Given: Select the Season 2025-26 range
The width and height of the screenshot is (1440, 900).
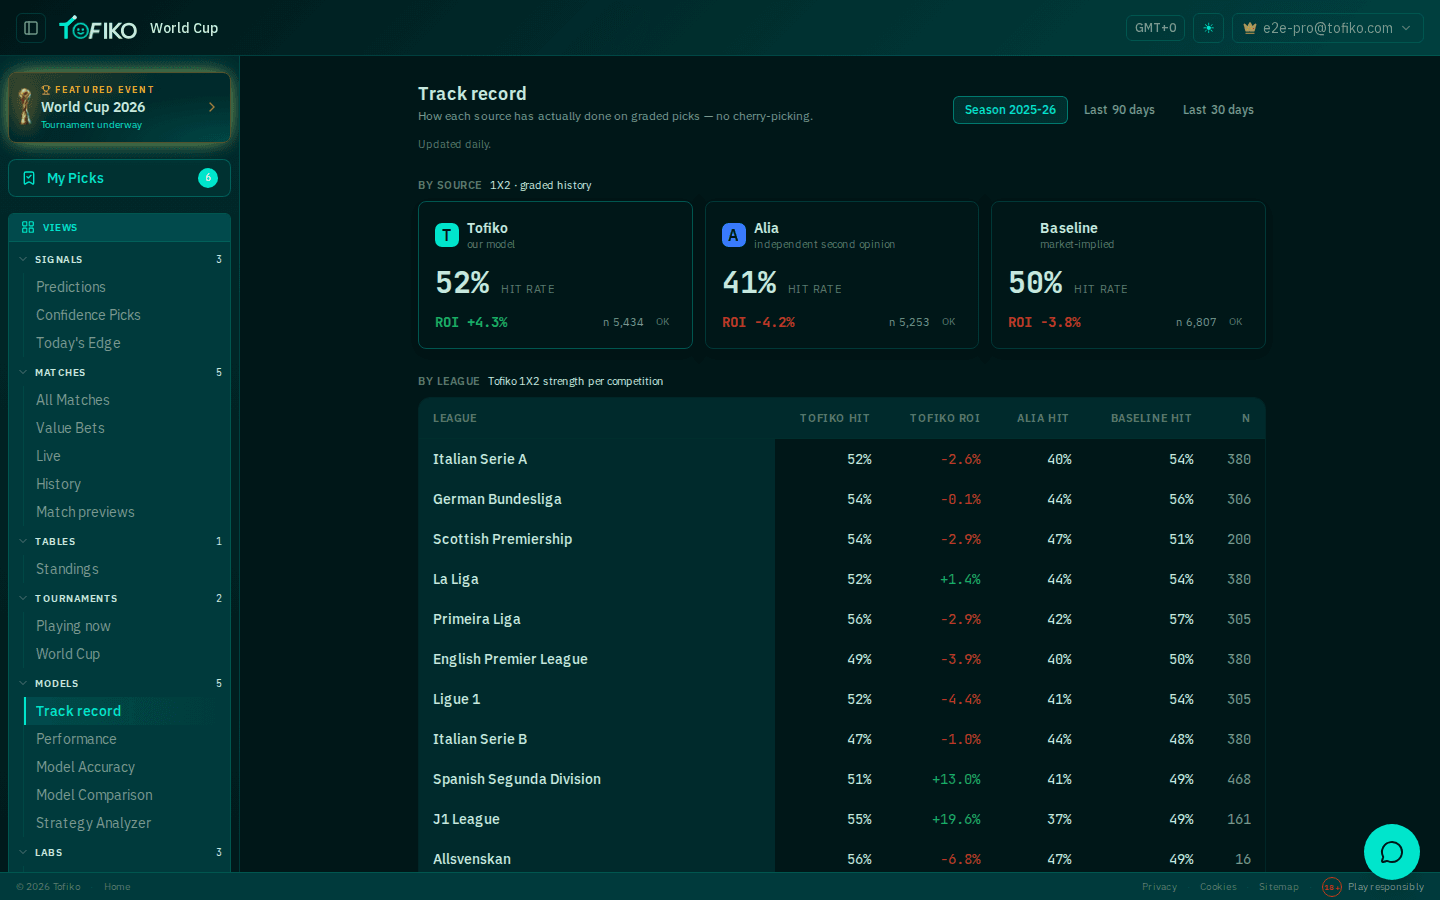Looking at the screenshot, I should point(1010,110).
